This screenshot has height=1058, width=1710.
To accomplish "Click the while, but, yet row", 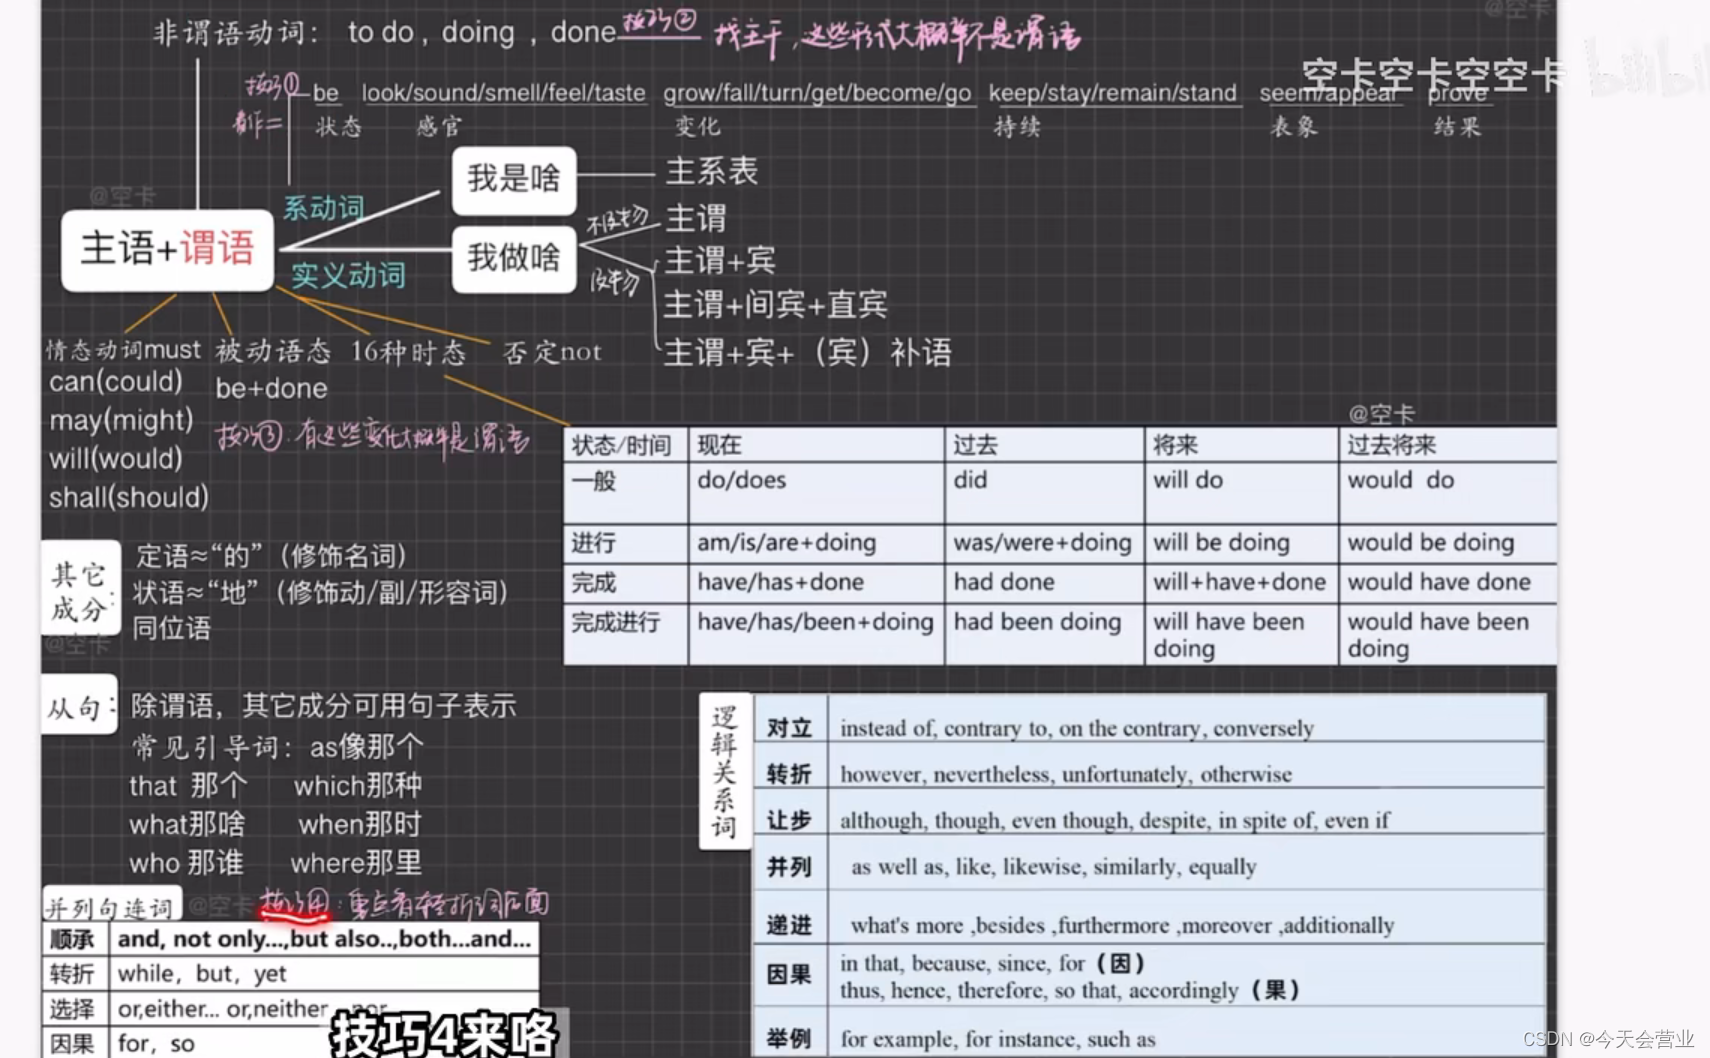I will (202, 974).
